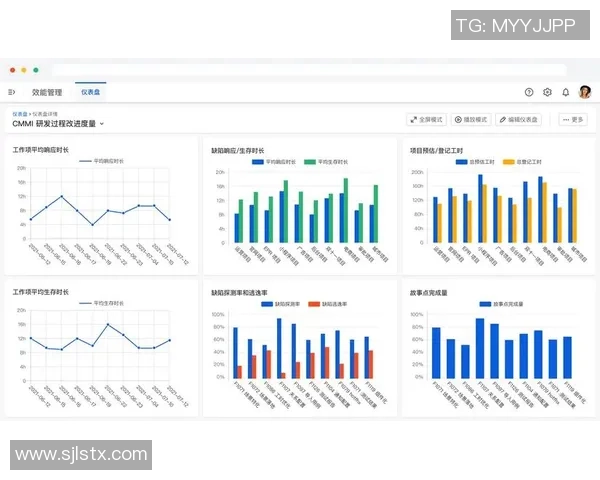
Task: Expand the CMMI 研发过程改进度量 title dropdown
Action: [102, 124]
